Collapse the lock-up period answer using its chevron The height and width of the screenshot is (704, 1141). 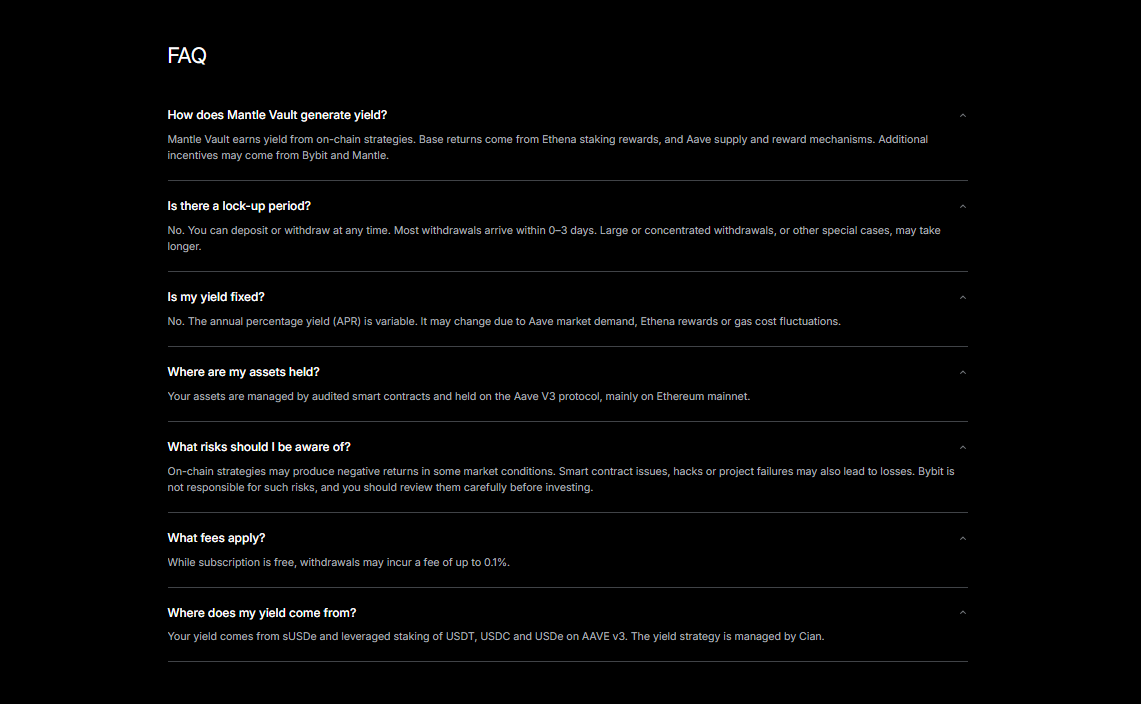pyautogui.click(x=962, y=207)
